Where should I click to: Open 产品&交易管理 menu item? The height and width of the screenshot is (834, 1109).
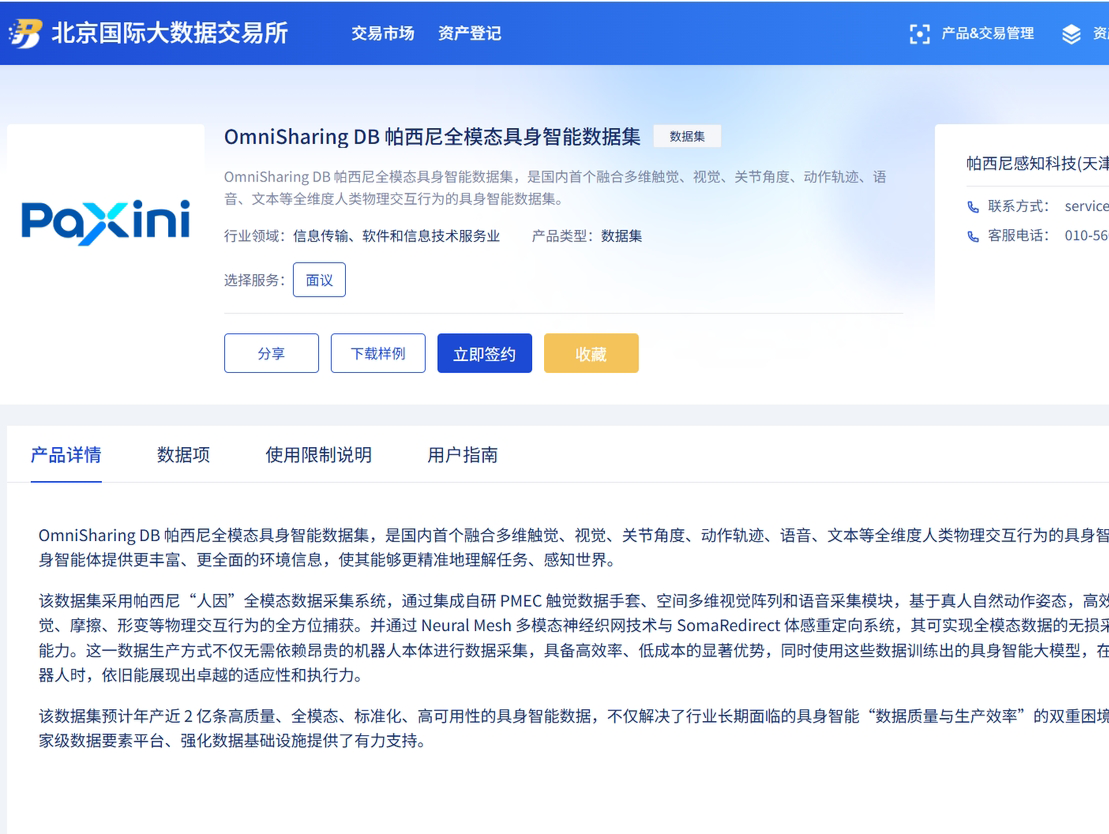coord(987,33)
